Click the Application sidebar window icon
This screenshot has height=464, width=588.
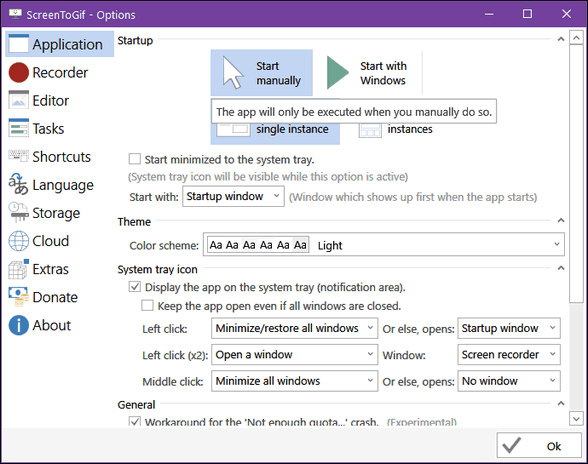pyautogui.click(x=18, y=44)
